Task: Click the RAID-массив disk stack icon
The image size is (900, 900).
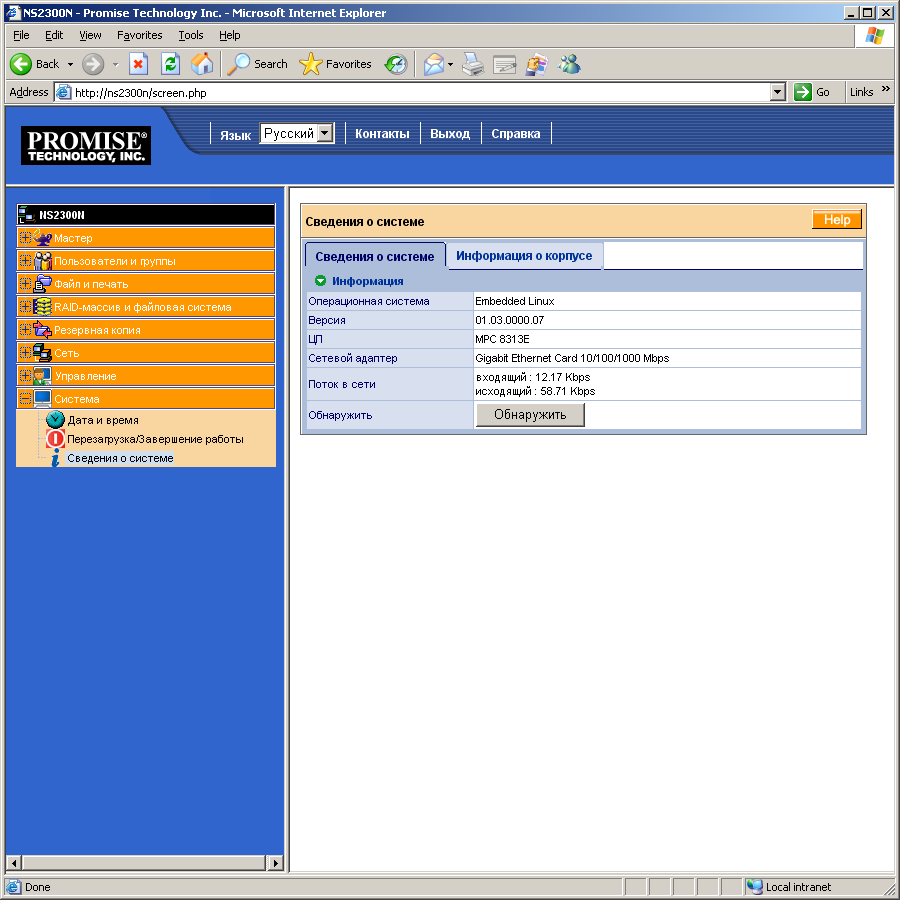Action: tap(42, 307)
